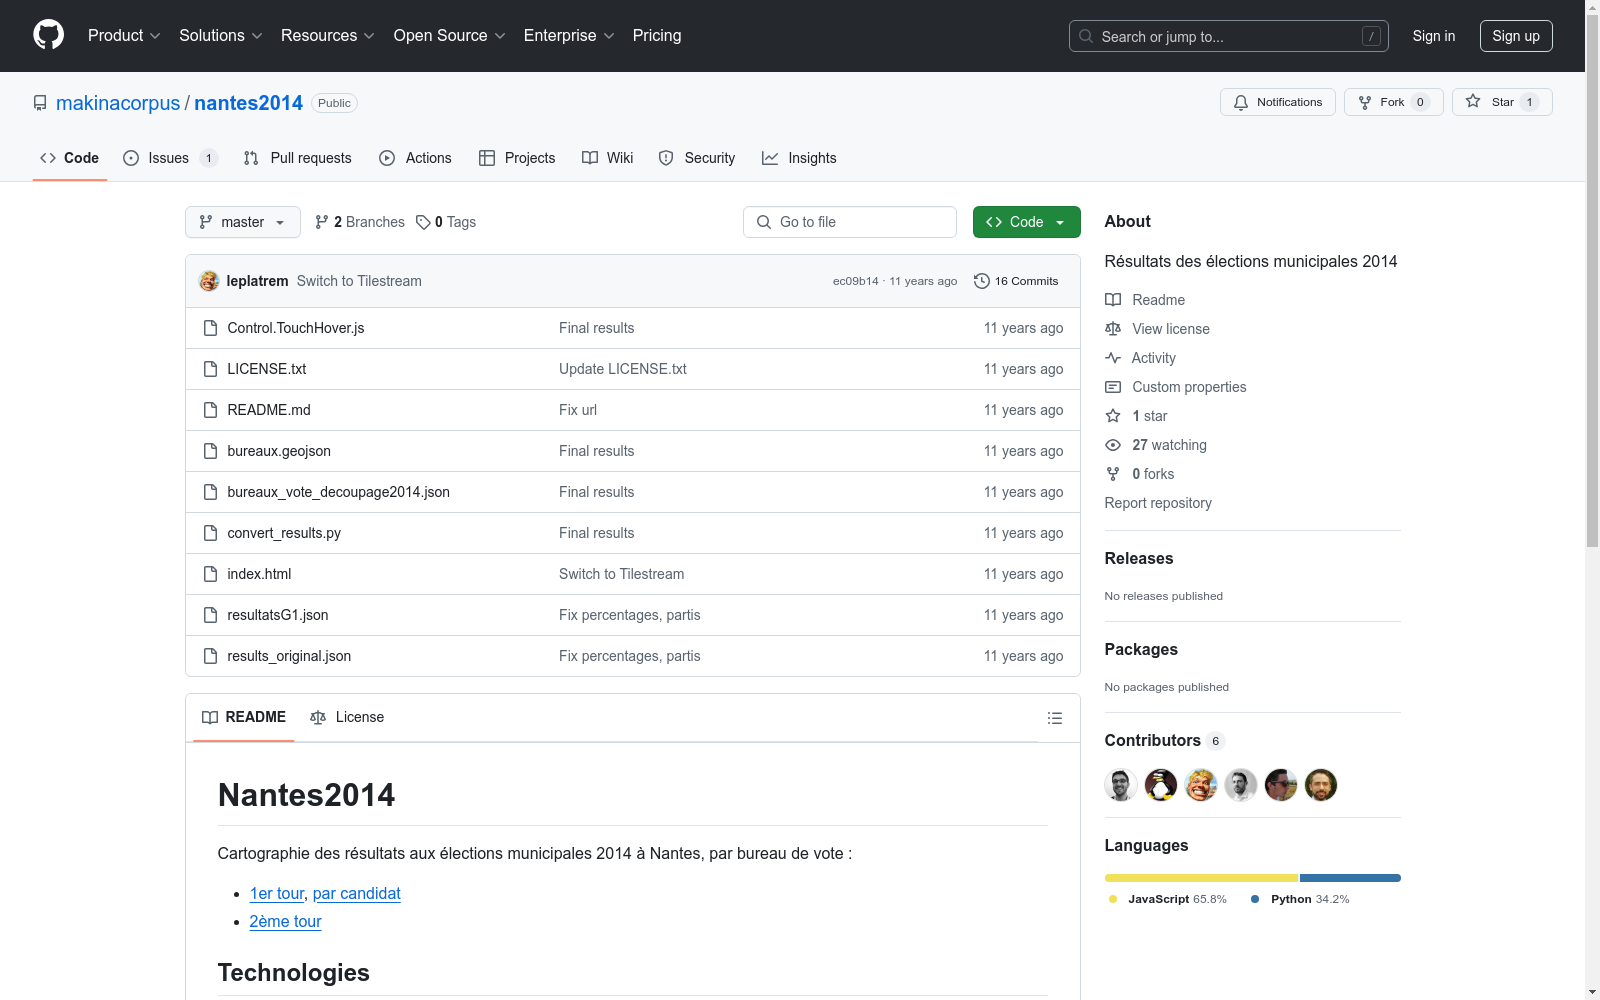Click the book icon next to Readme
The width and height of the screenshot is (1600, 1000).
(1113, 300)
